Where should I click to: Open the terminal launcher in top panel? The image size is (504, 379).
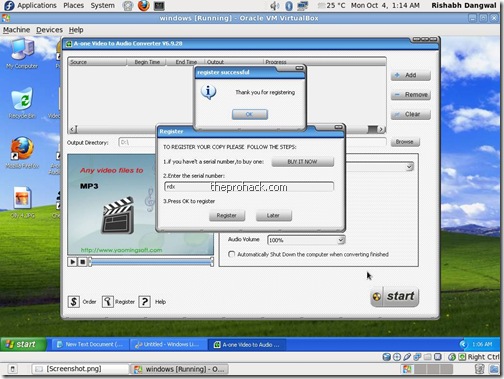(x=159, y=5)
